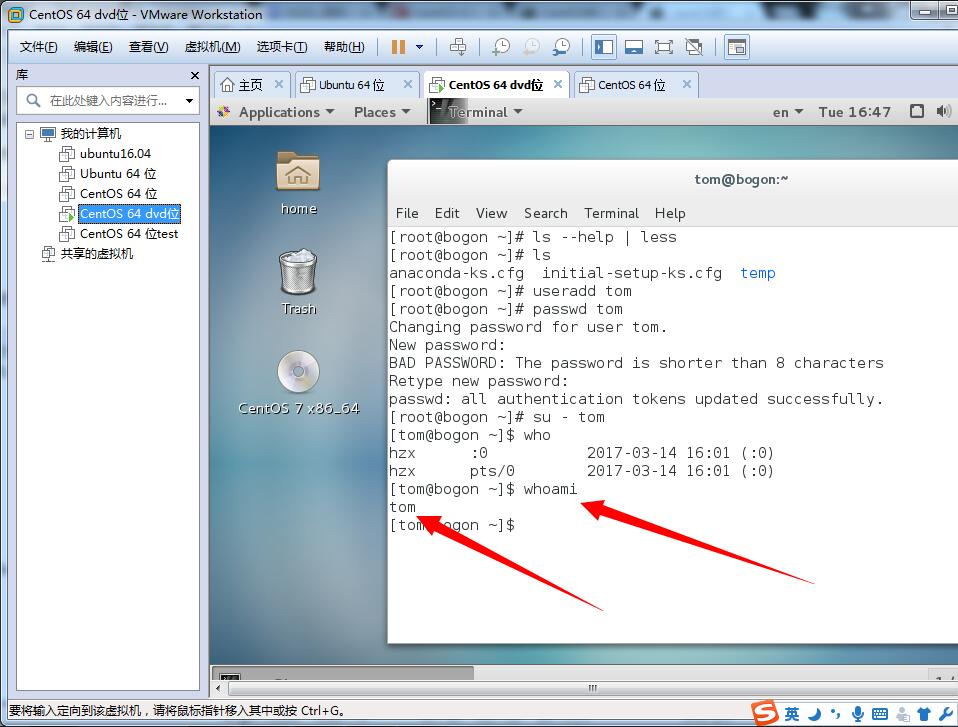This screenshot has height=727, width=958.
Task: Click the blue temp directory name
Action: point(758,273)
